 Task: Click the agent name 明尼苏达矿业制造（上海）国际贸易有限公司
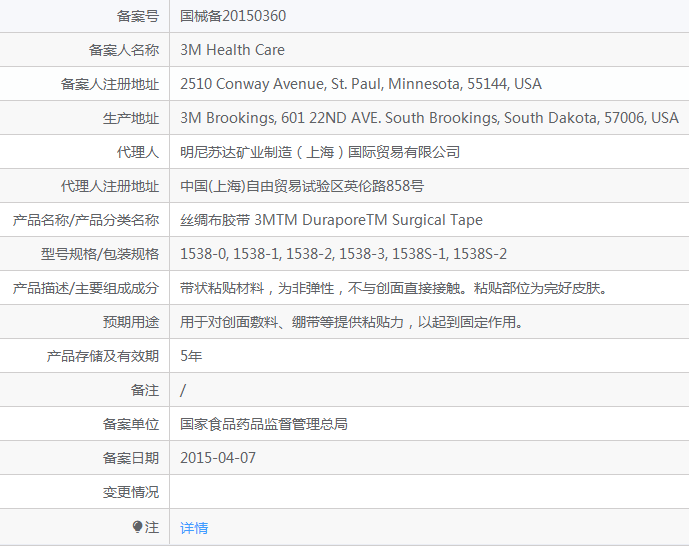click(320, 152)
